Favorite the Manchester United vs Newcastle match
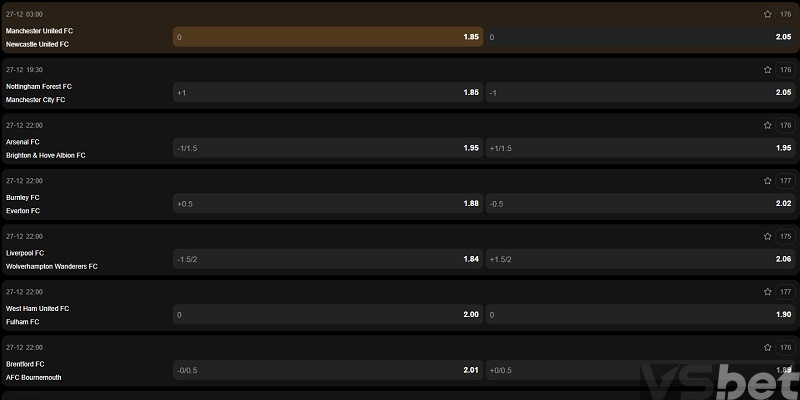 coord(767,15)
